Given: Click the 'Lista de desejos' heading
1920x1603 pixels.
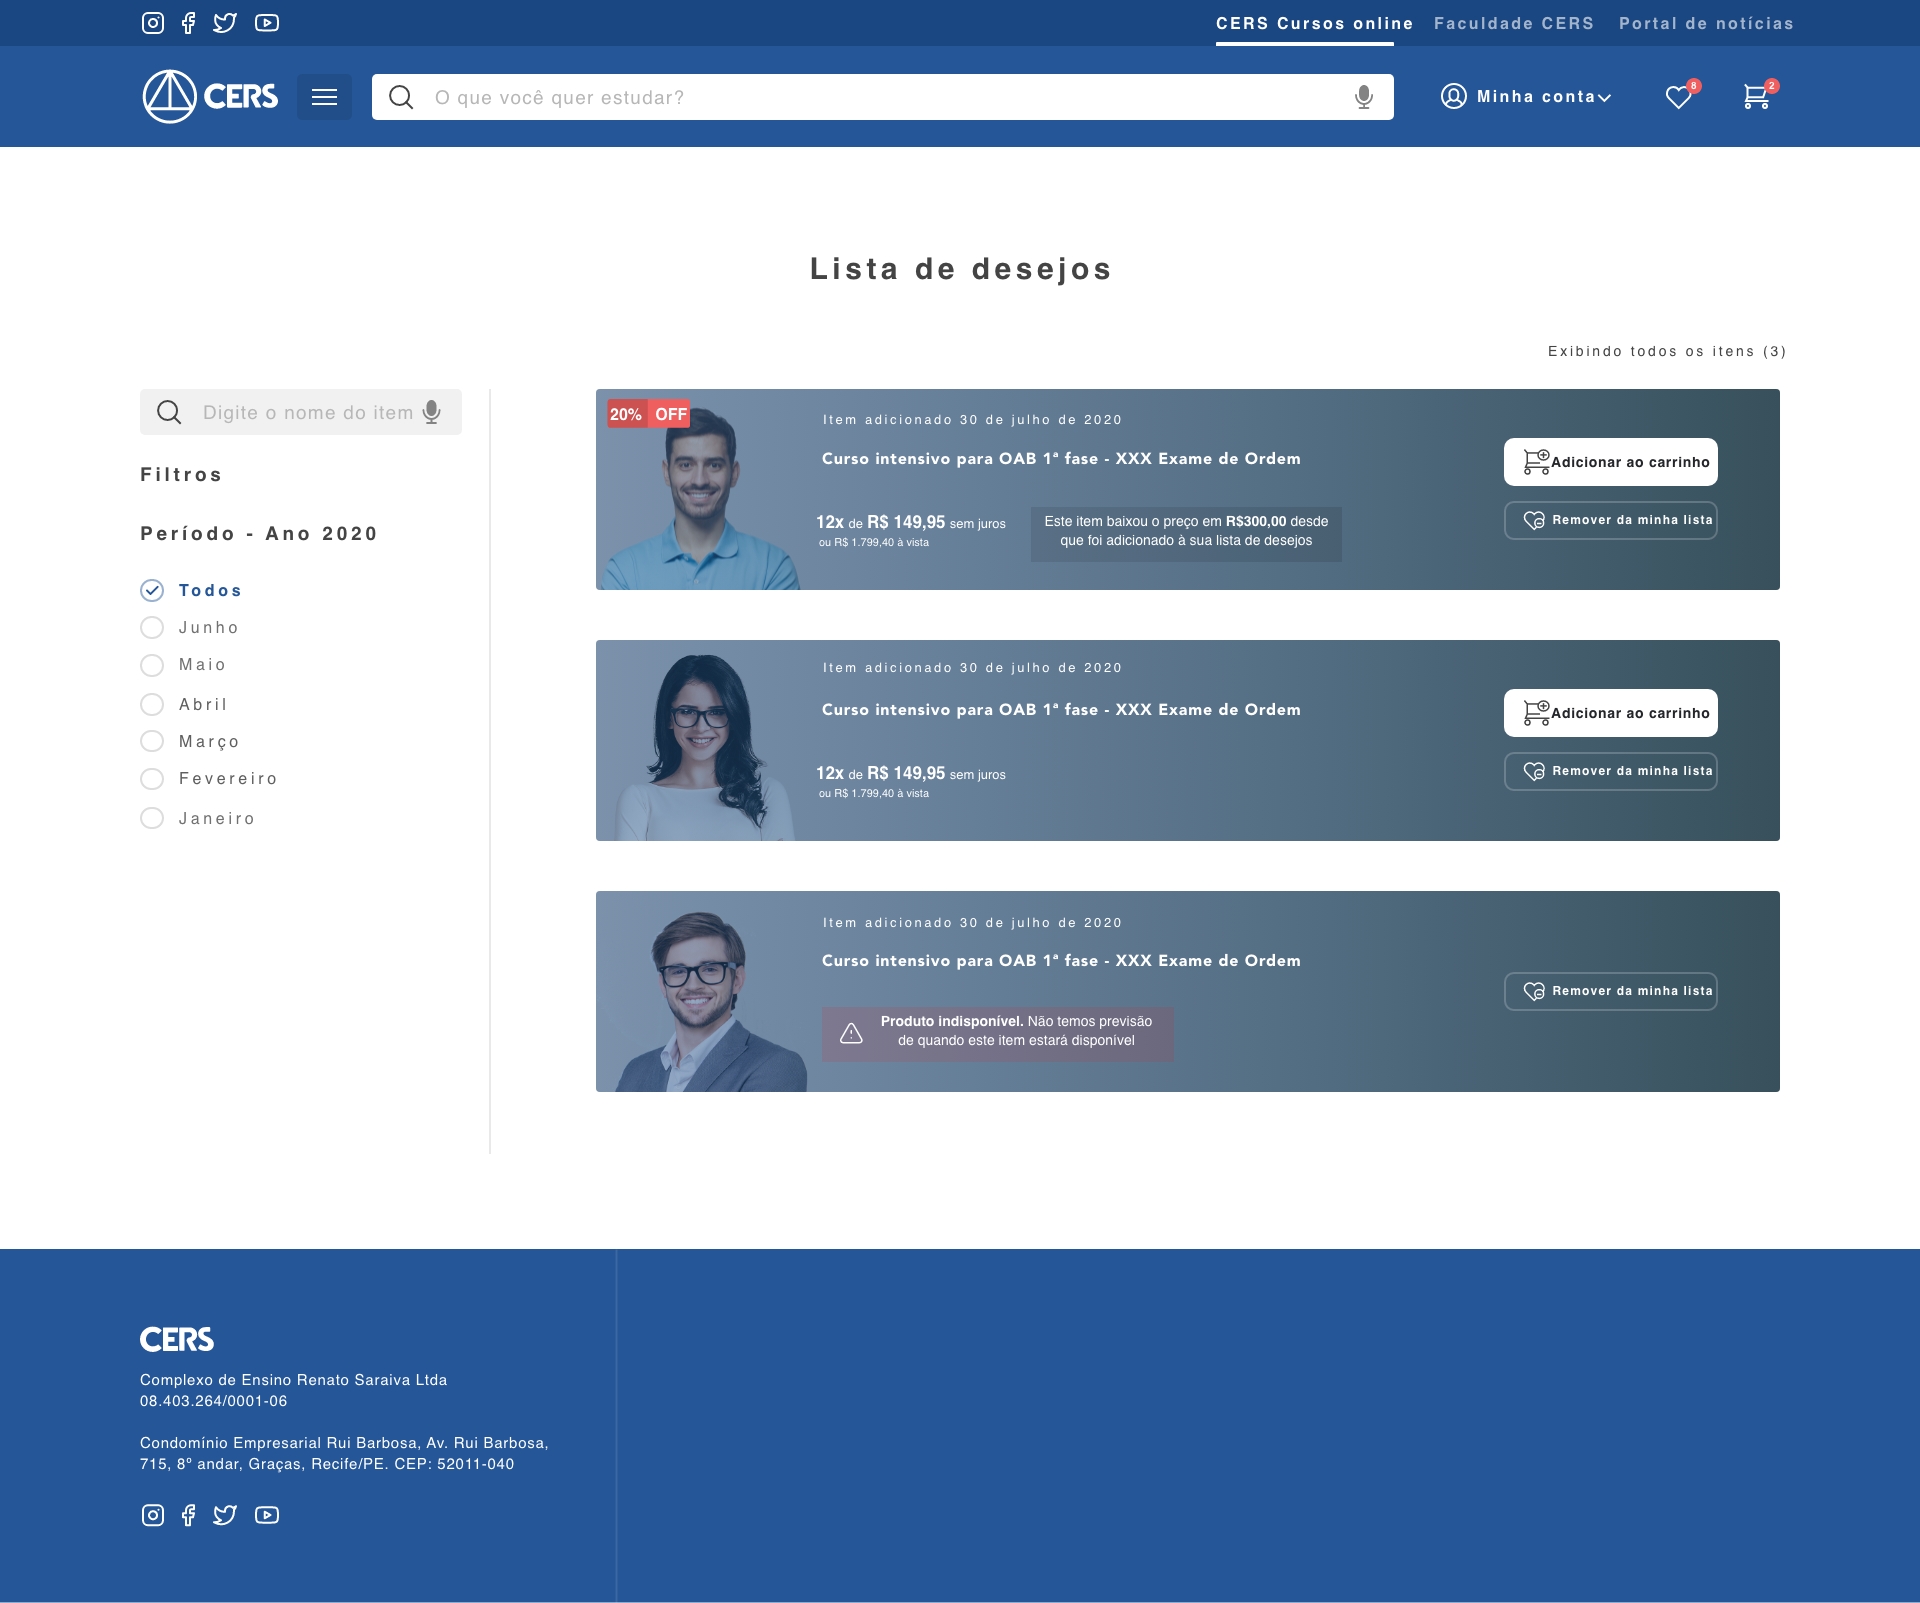Looking at the screenshot, I should tap(961, 269).
